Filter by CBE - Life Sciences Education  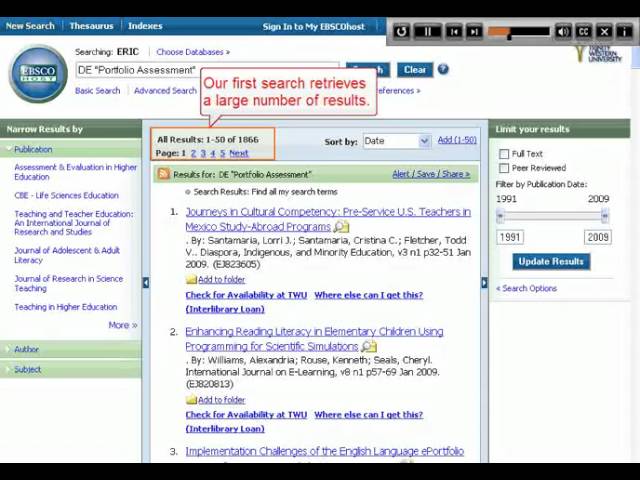click(x=67, y=196)
